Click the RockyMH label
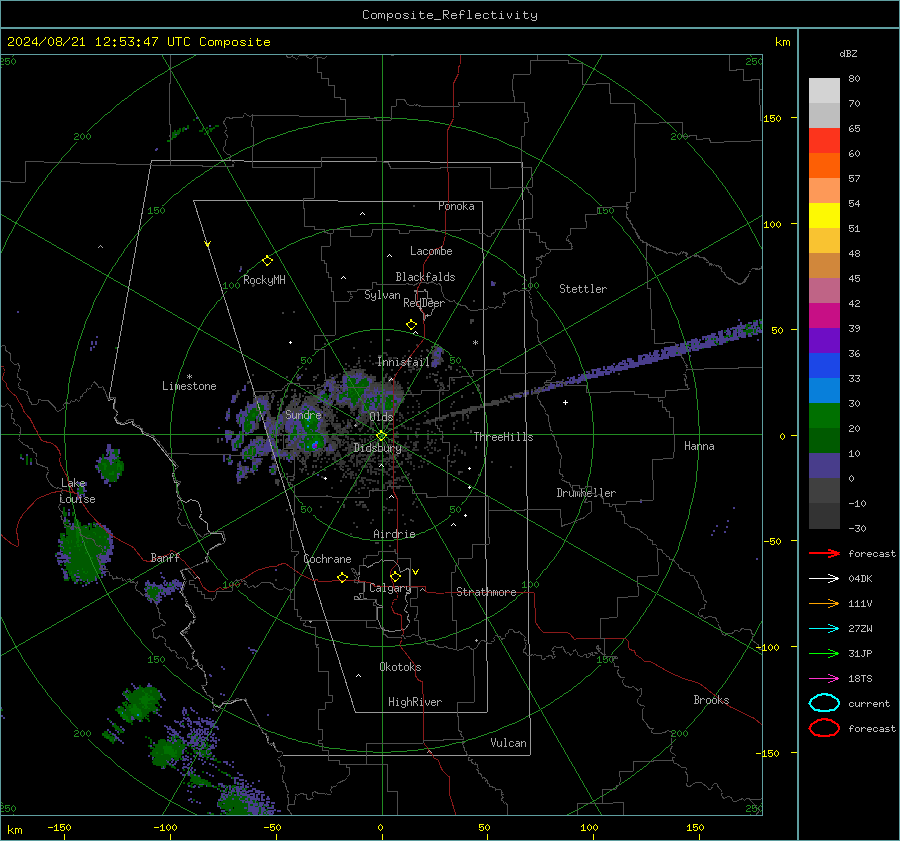Viewport: 900px width, 841px height. [264, 280]
